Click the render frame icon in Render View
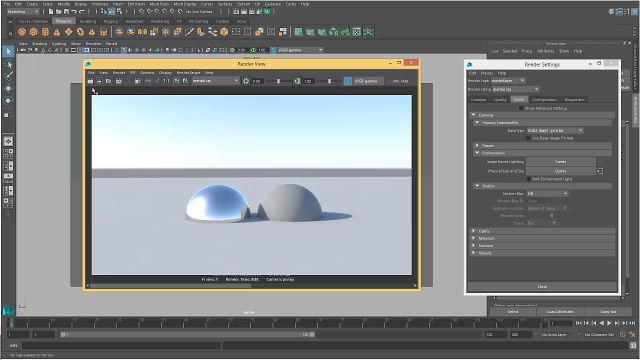The image size is (640, 360). tap(90, 81)
